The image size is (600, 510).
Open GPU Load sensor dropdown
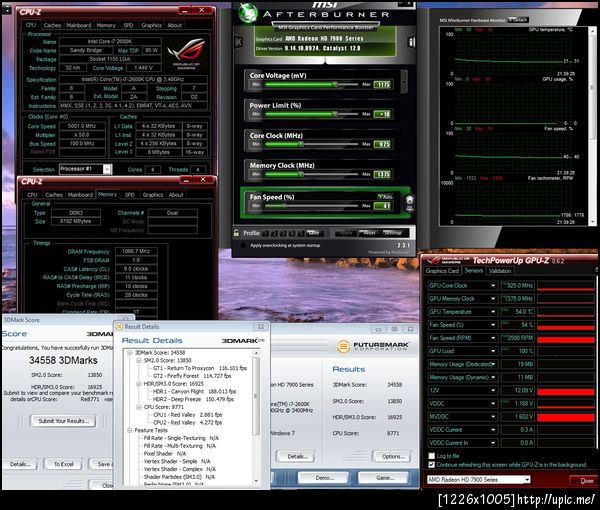coord(493,351)
